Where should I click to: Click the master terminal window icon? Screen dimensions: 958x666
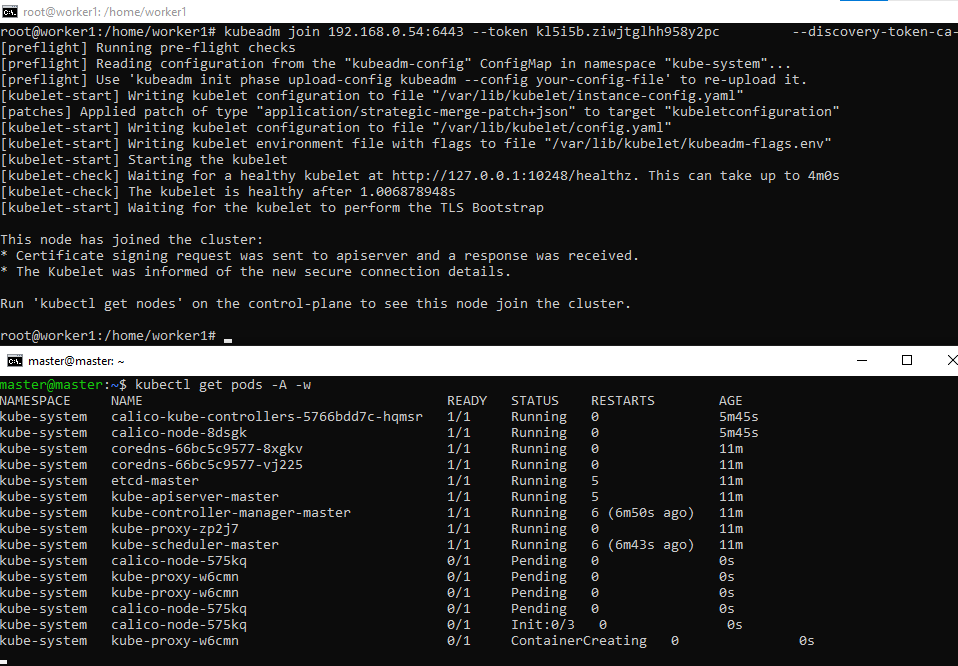(15, 361)
